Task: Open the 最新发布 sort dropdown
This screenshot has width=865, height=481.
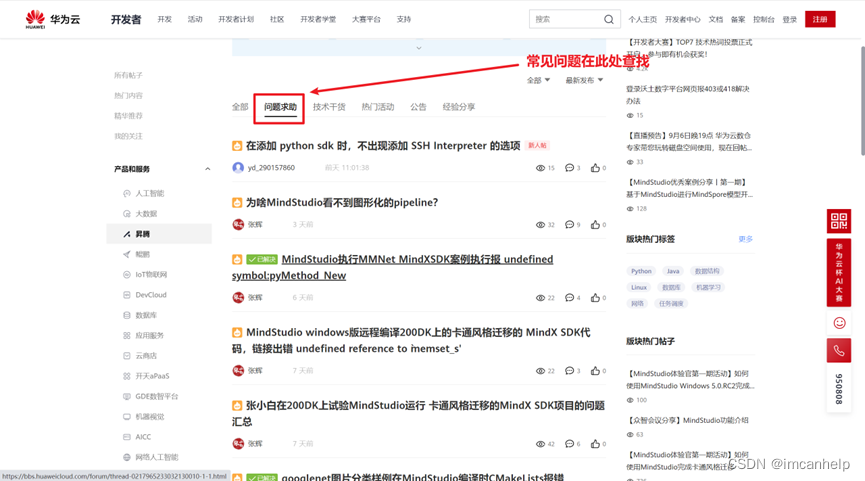Action: coord(584,81)
